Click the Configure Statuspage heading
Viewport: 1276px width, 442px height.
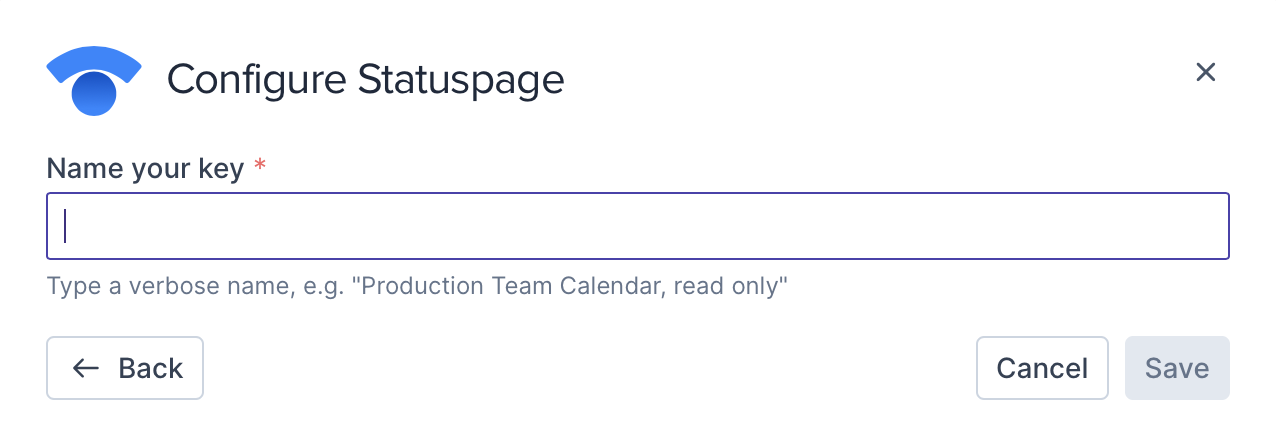(365, 79)
